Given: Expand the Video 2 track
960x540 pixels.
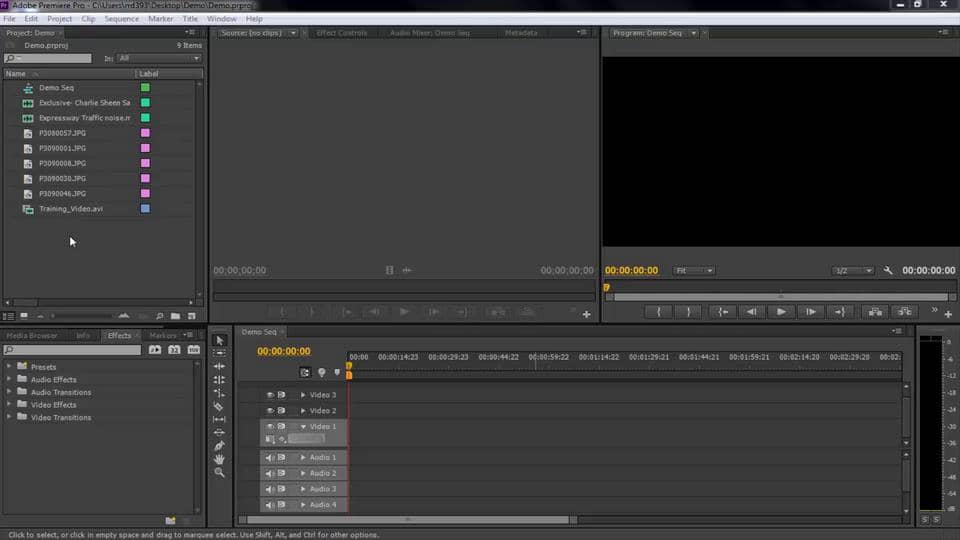Looking at the screenshot, I should point(303,411).
